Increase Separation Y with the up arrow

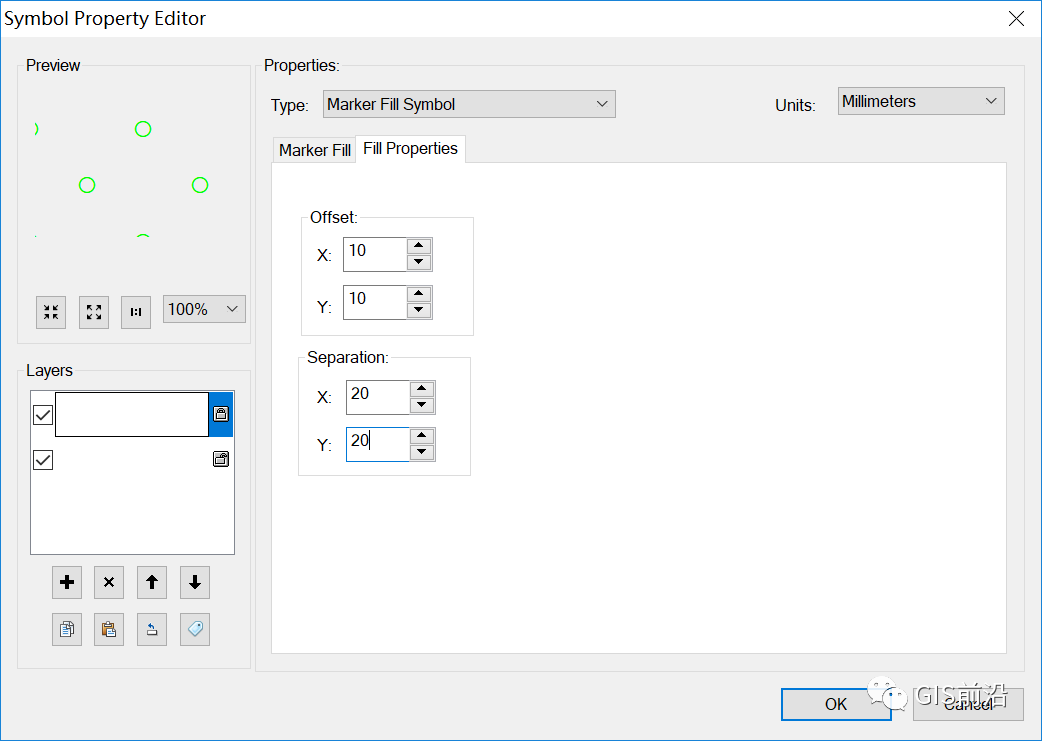422,436
